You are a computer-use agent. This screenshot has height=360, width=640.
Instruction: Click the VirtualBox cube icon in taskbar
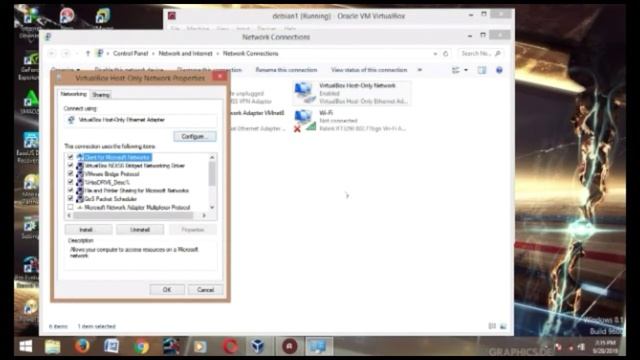click(258, 347)
